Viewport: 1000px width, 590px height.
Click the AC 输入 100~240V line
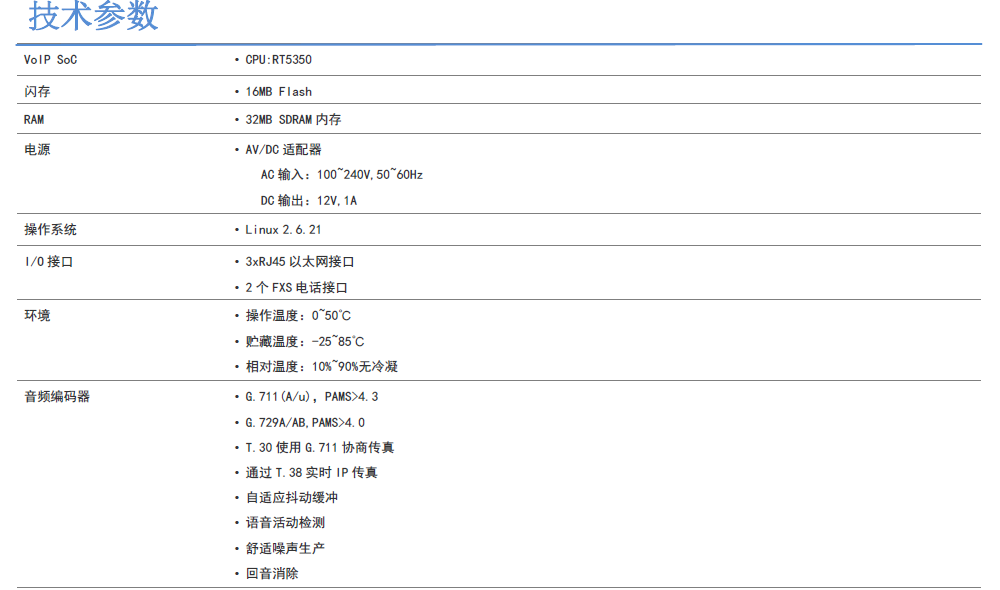341,175
